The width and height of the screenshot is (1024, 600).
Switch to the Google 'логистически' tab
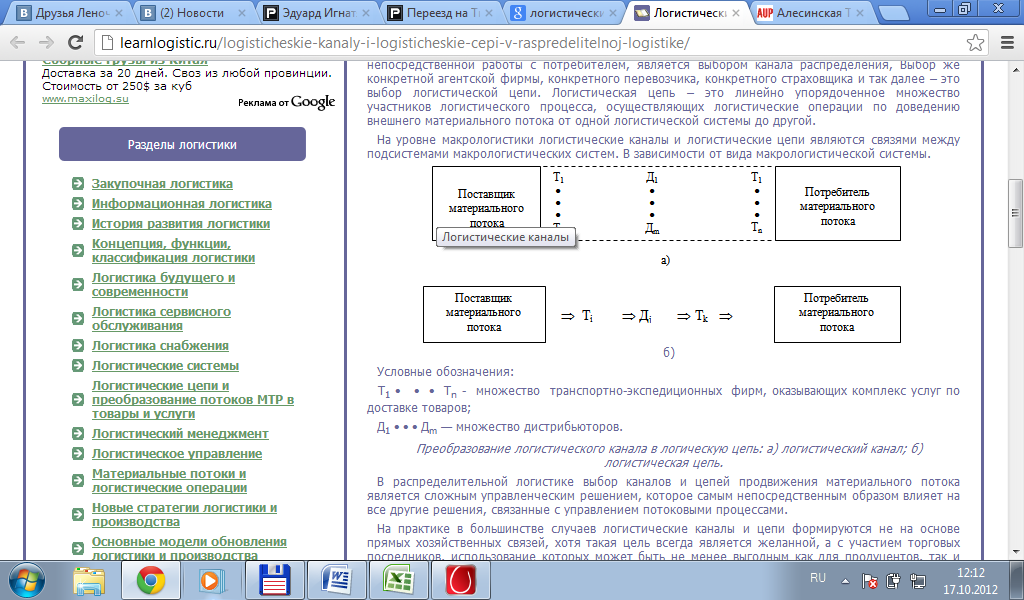pyautogui.click(x=562, y=12)
